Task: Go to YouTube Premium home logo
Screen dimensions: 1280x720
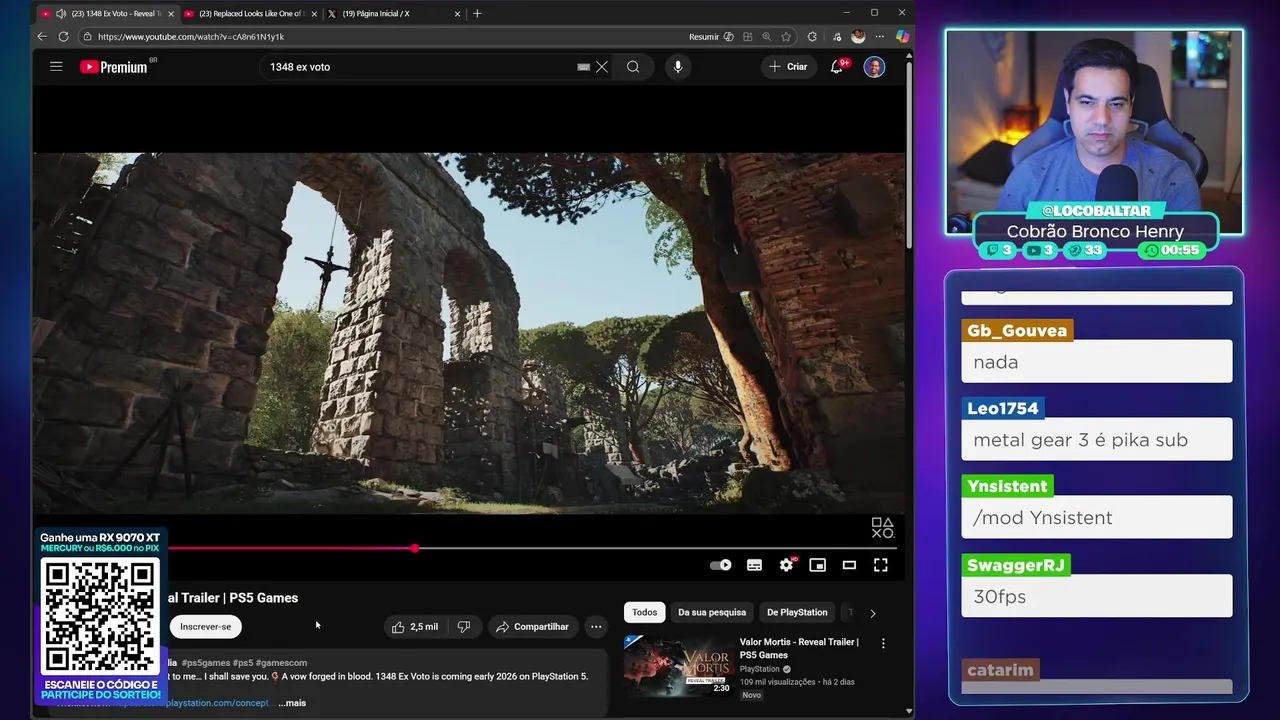Action: pos(114,67)
